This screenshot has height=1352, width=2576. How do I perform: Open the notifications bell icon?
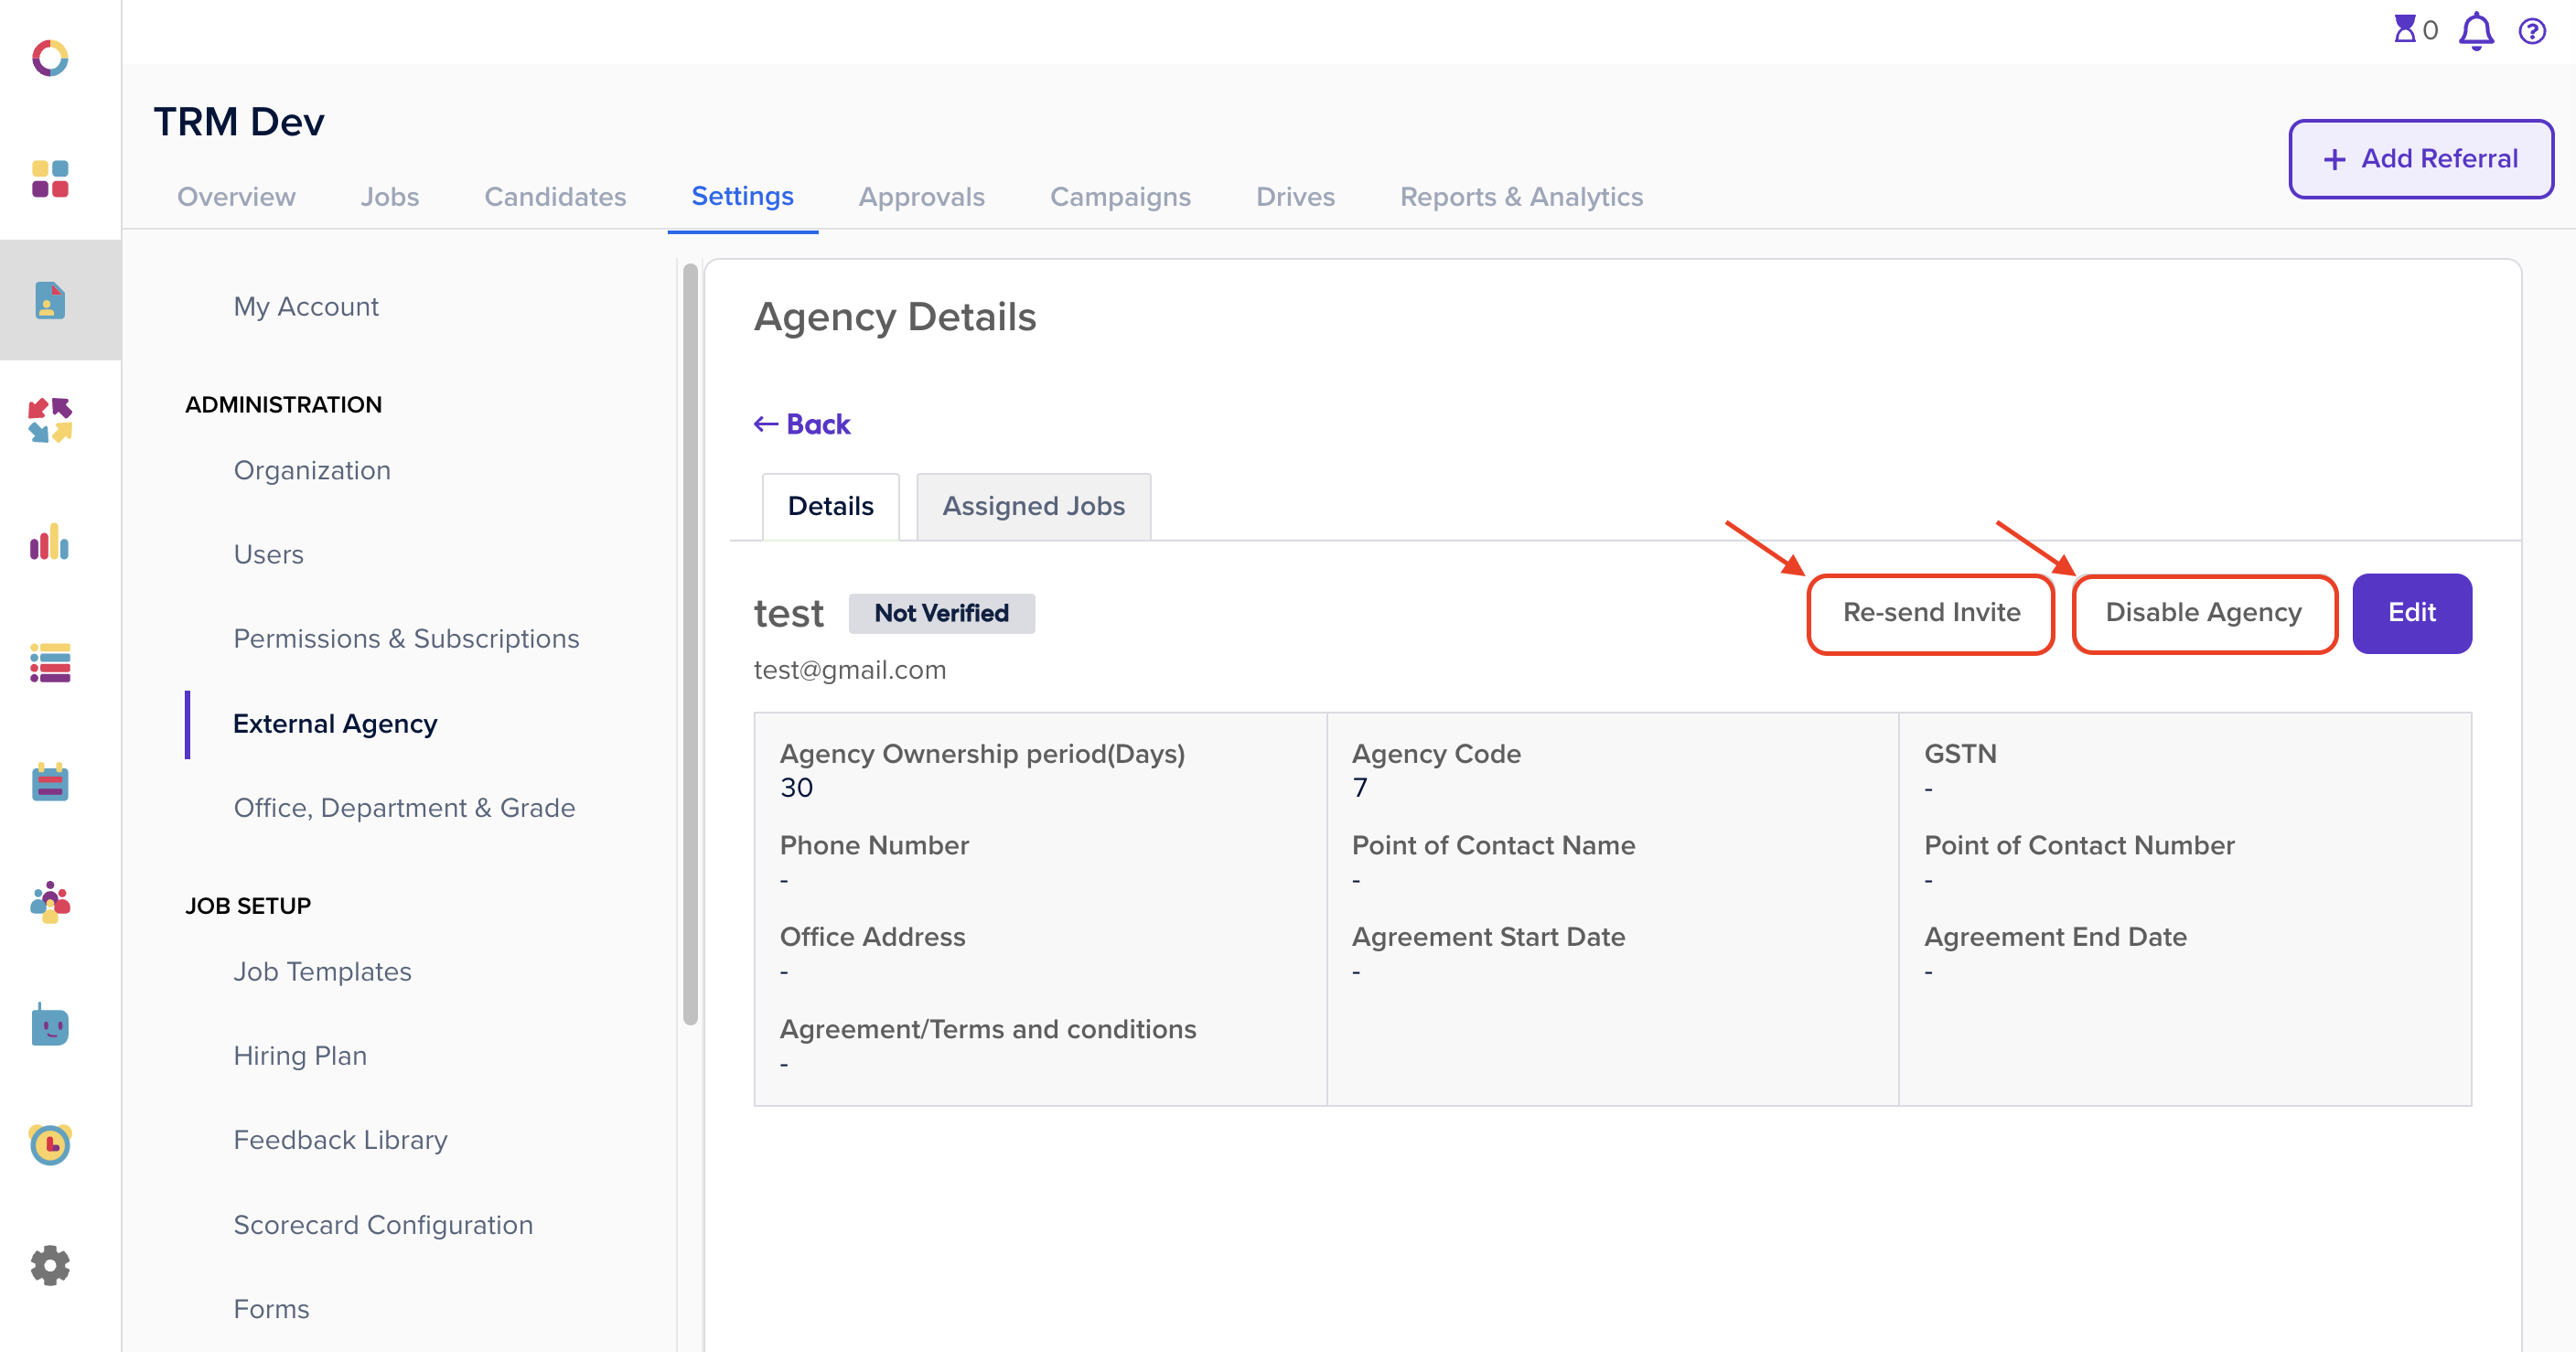(2476, 30)
